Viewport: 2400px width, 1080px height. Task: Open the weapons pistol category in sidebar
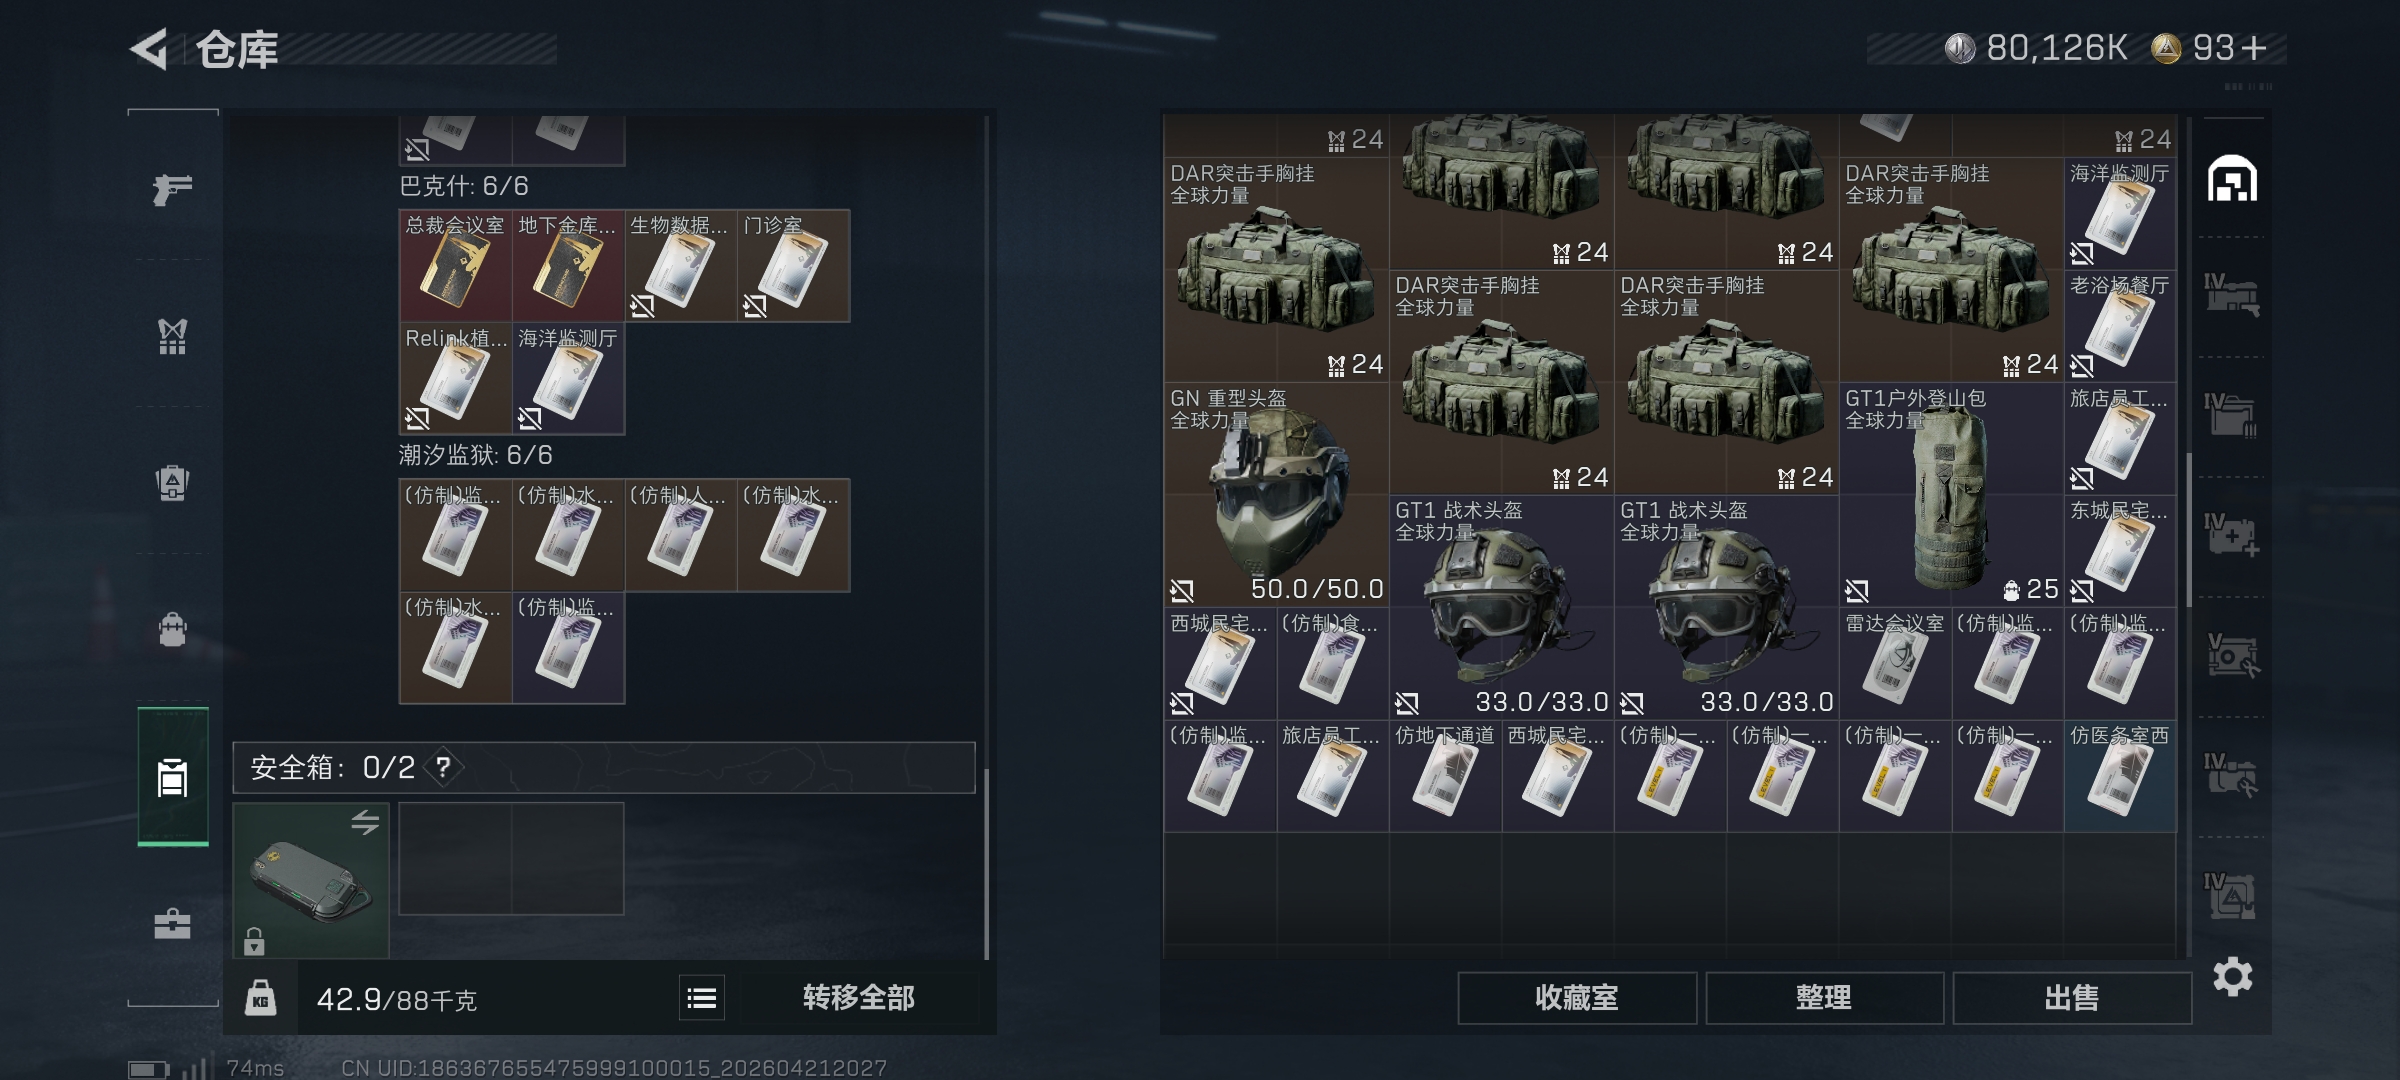tap(172, 189)
